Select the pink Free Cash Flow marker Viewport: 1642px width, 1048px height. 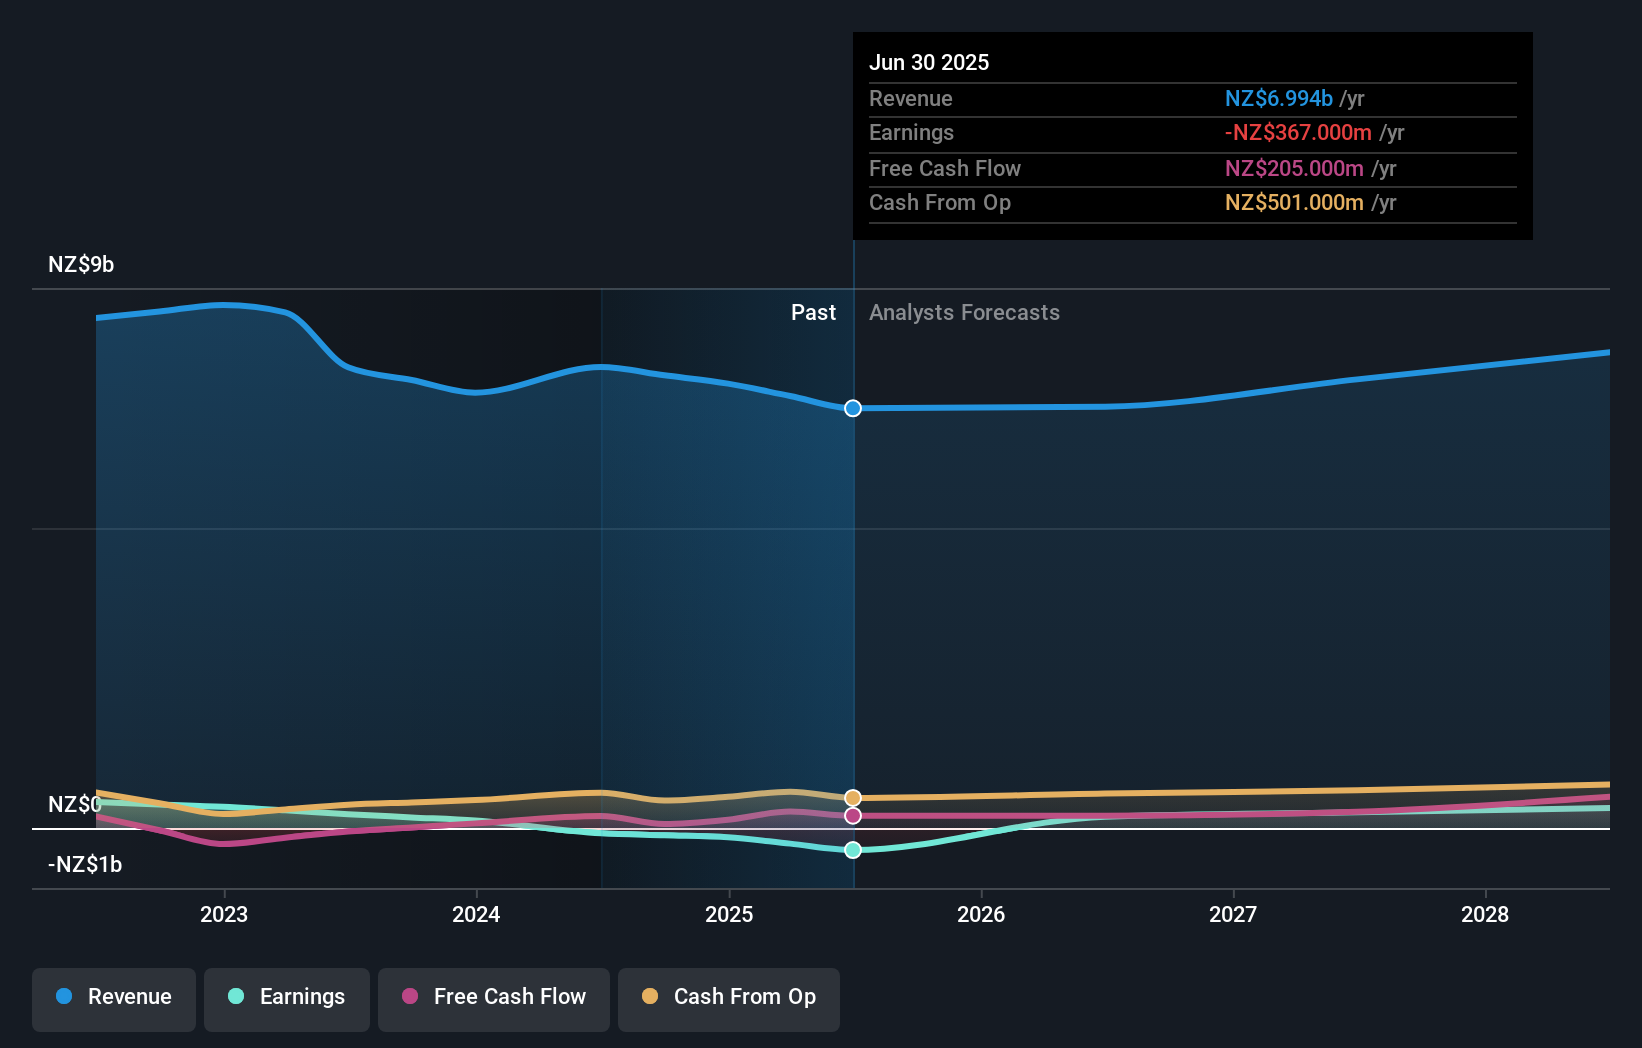point(852,816)
